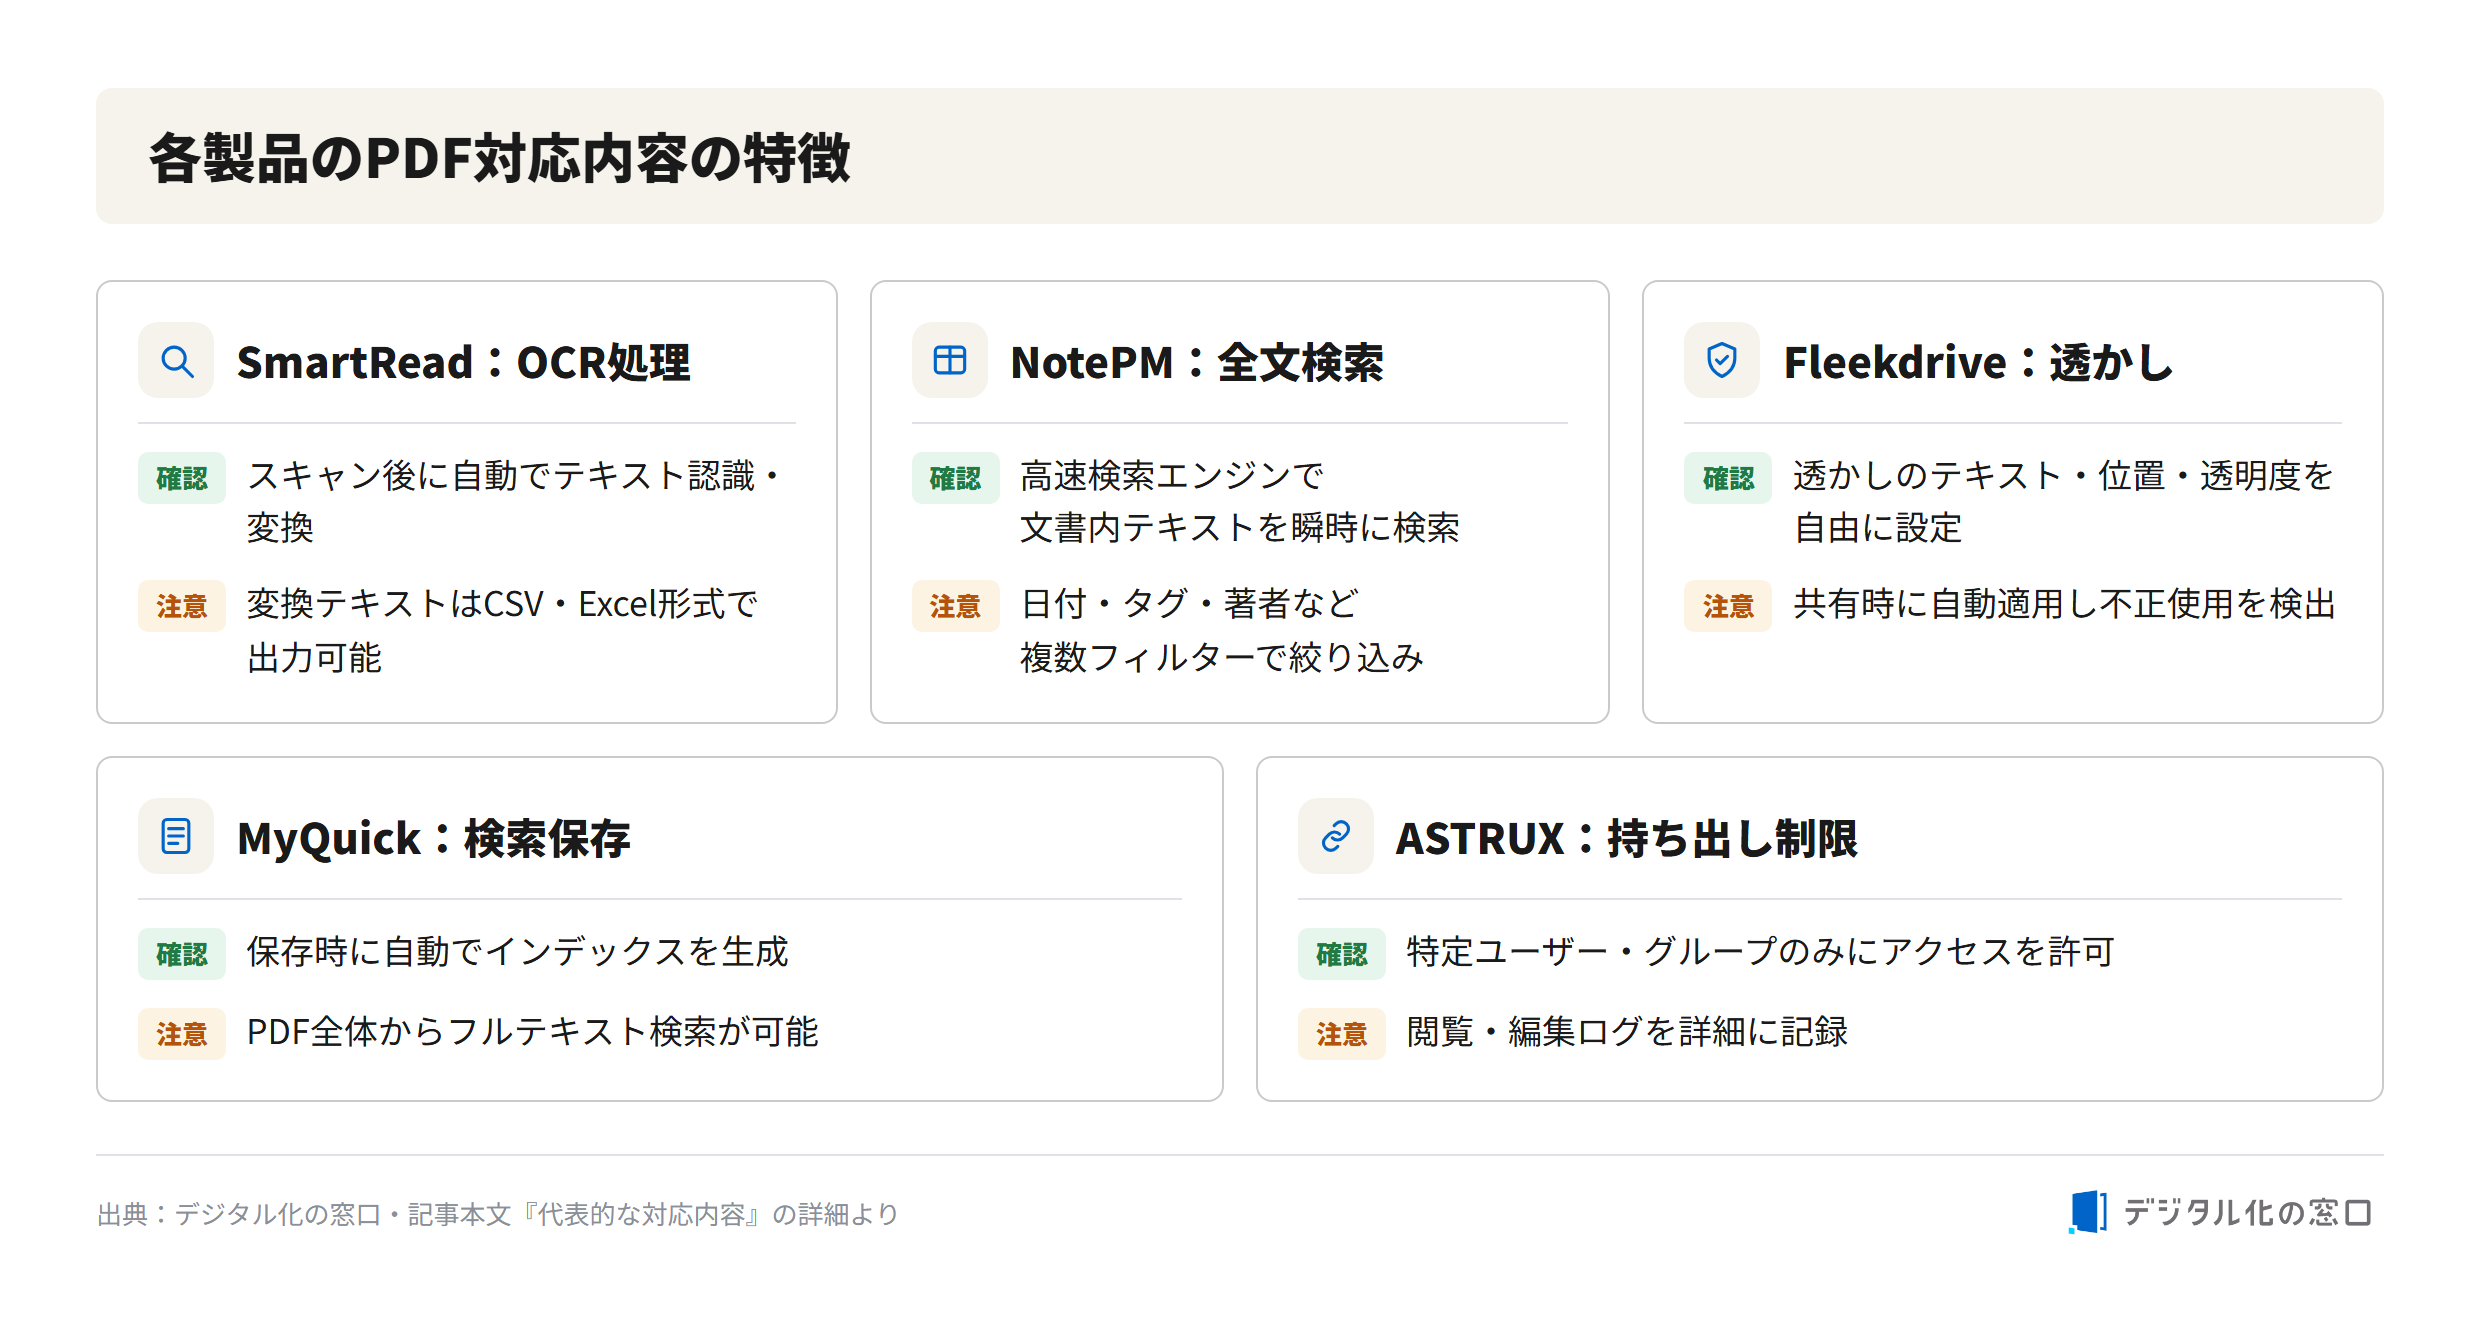Click text 閲覧・編集ログを詳細に記録
Screen dimensions: 2480x1330
point(1627,1032)
